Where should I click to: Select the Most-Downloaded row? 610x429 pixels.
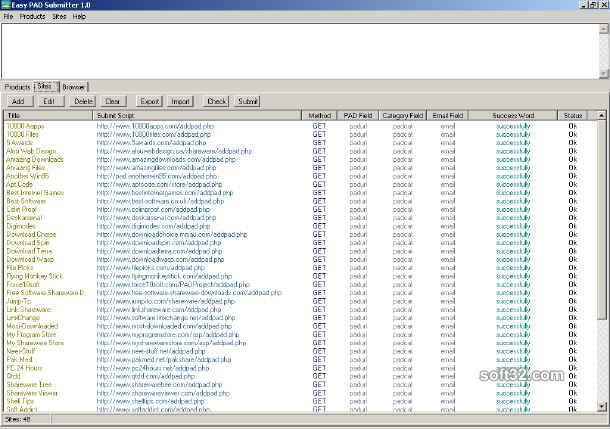[300, 326]
